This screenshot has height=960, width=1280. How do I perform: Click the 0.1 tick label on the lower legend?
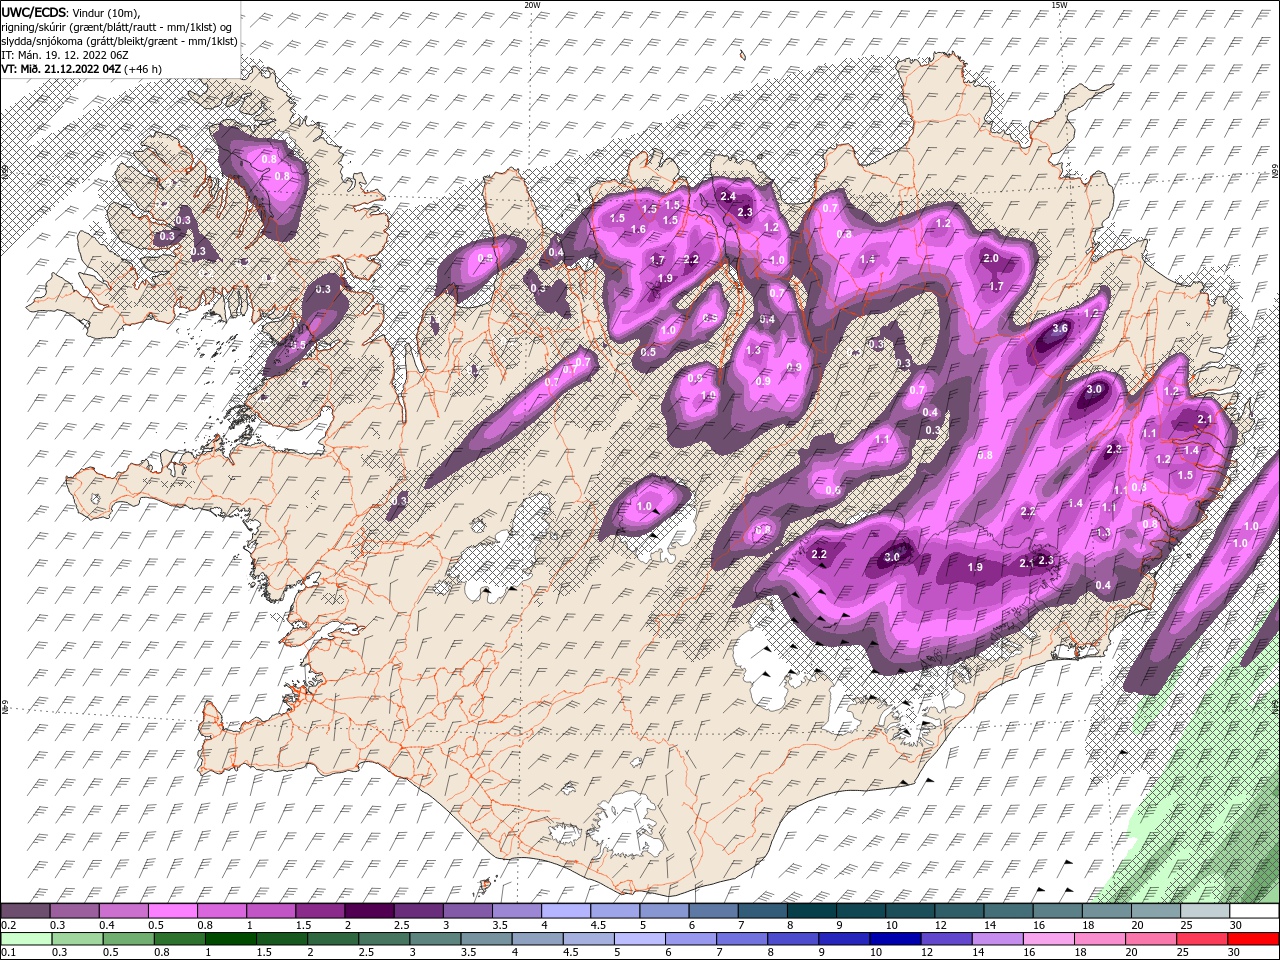click(x=8, y=953)
